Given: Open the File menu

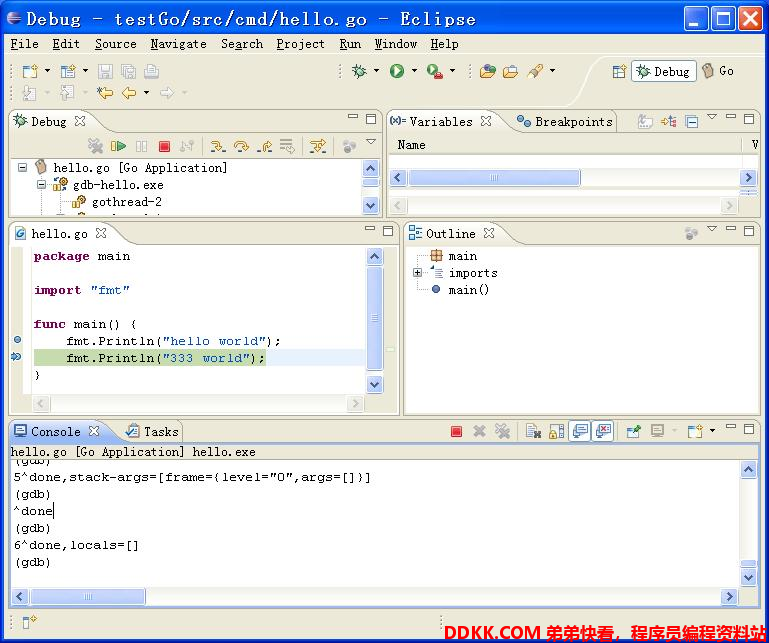Looking at the screenshot, I should click(25, 44).
